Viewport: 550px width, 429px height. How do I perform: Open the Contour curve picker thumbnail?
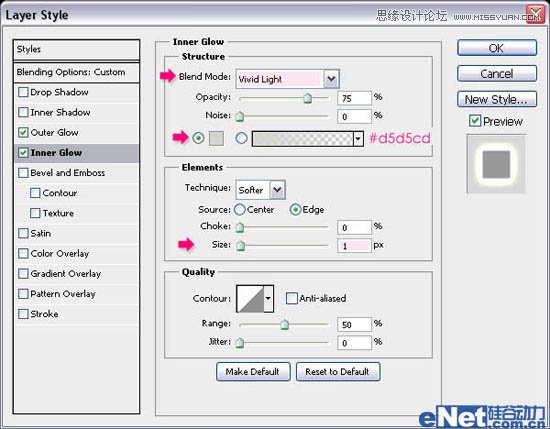point(250,299)
